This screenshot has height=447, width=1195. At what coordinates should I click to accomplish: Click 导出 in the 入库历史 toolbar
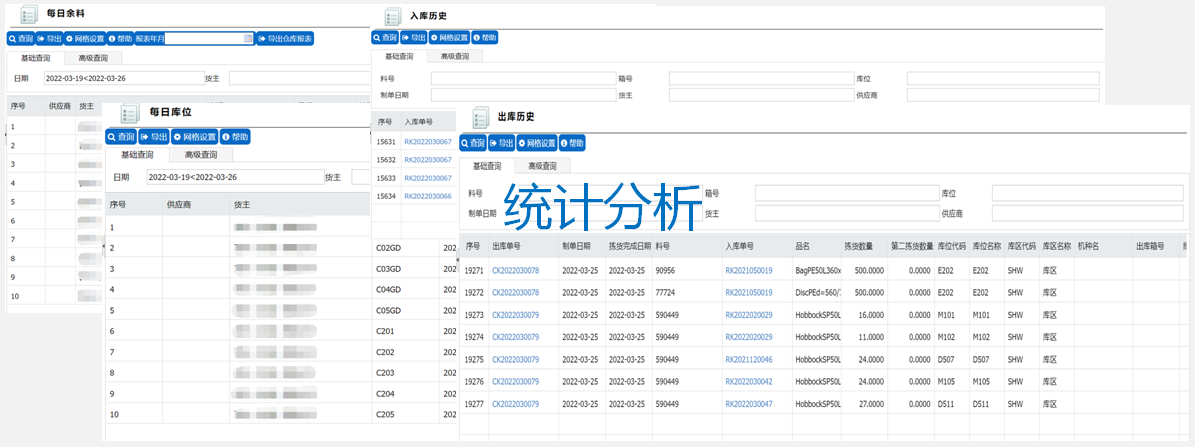413,37
